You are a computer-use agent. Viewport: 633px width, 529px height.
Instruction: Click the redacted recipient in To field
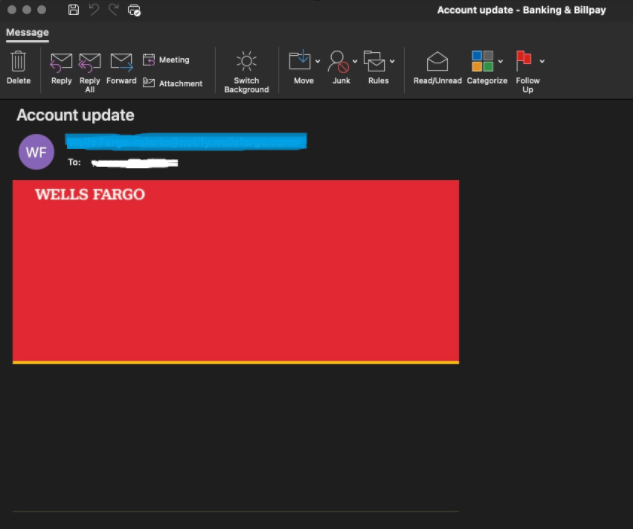point(135,163)
